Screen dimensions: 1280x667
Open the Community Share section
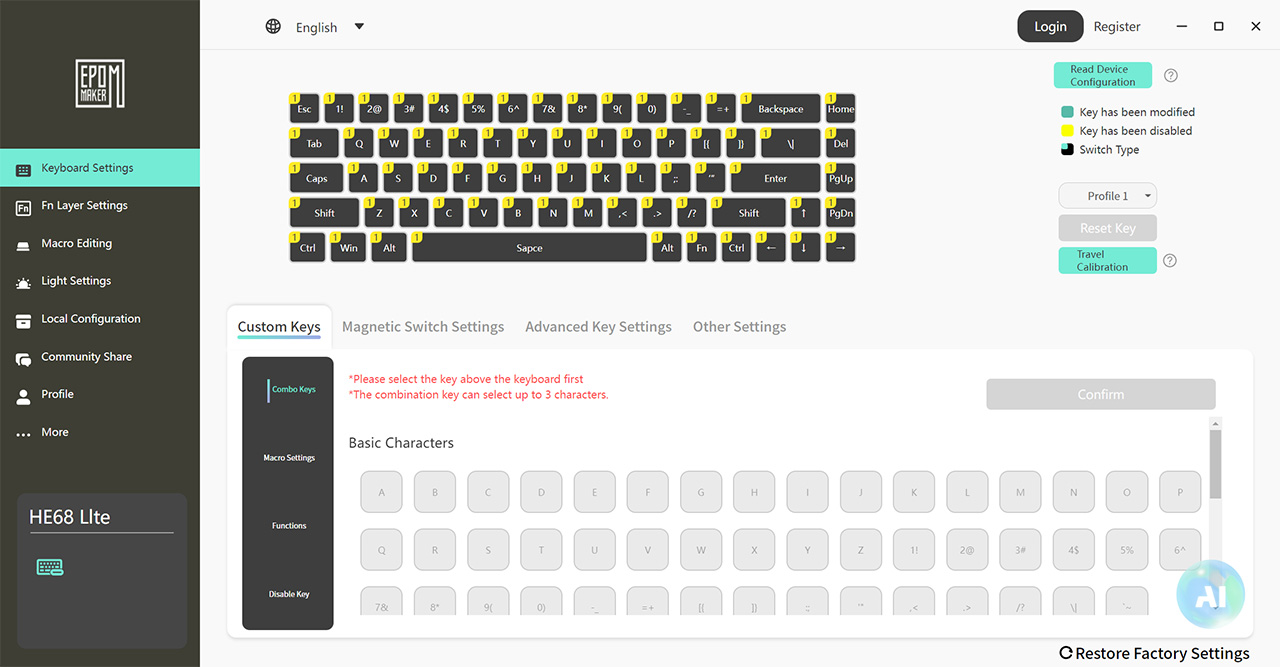85,356
